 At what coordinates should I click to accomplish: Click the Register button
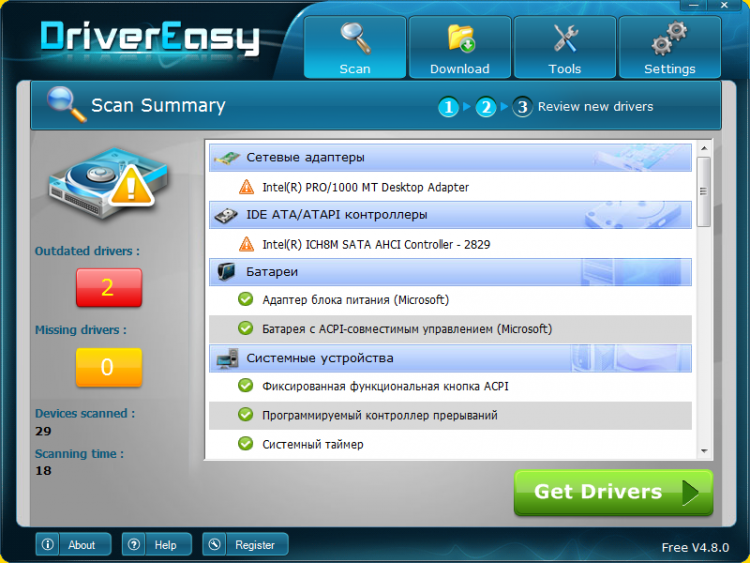coord(245,544)
